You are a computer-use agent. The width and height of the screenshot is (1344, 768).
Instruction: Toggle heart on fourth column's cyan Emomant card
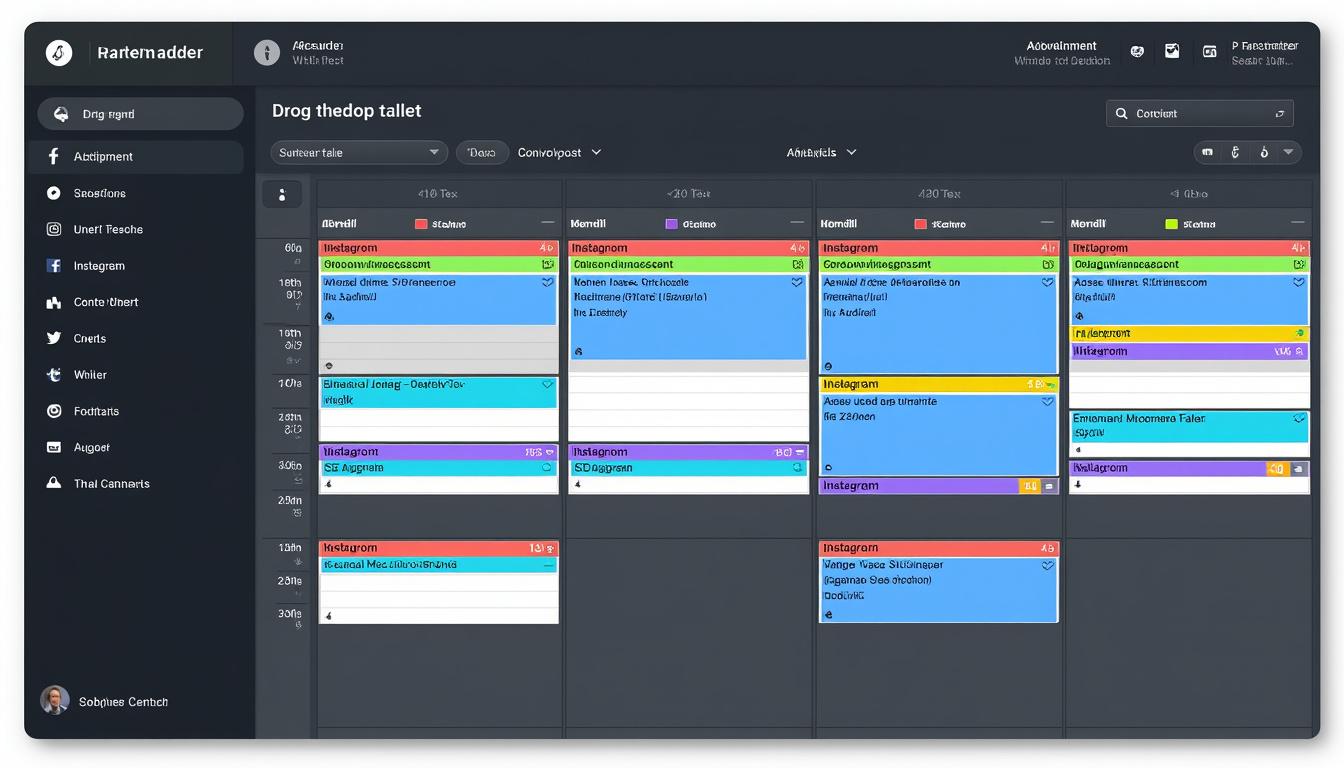(1298, 419)
